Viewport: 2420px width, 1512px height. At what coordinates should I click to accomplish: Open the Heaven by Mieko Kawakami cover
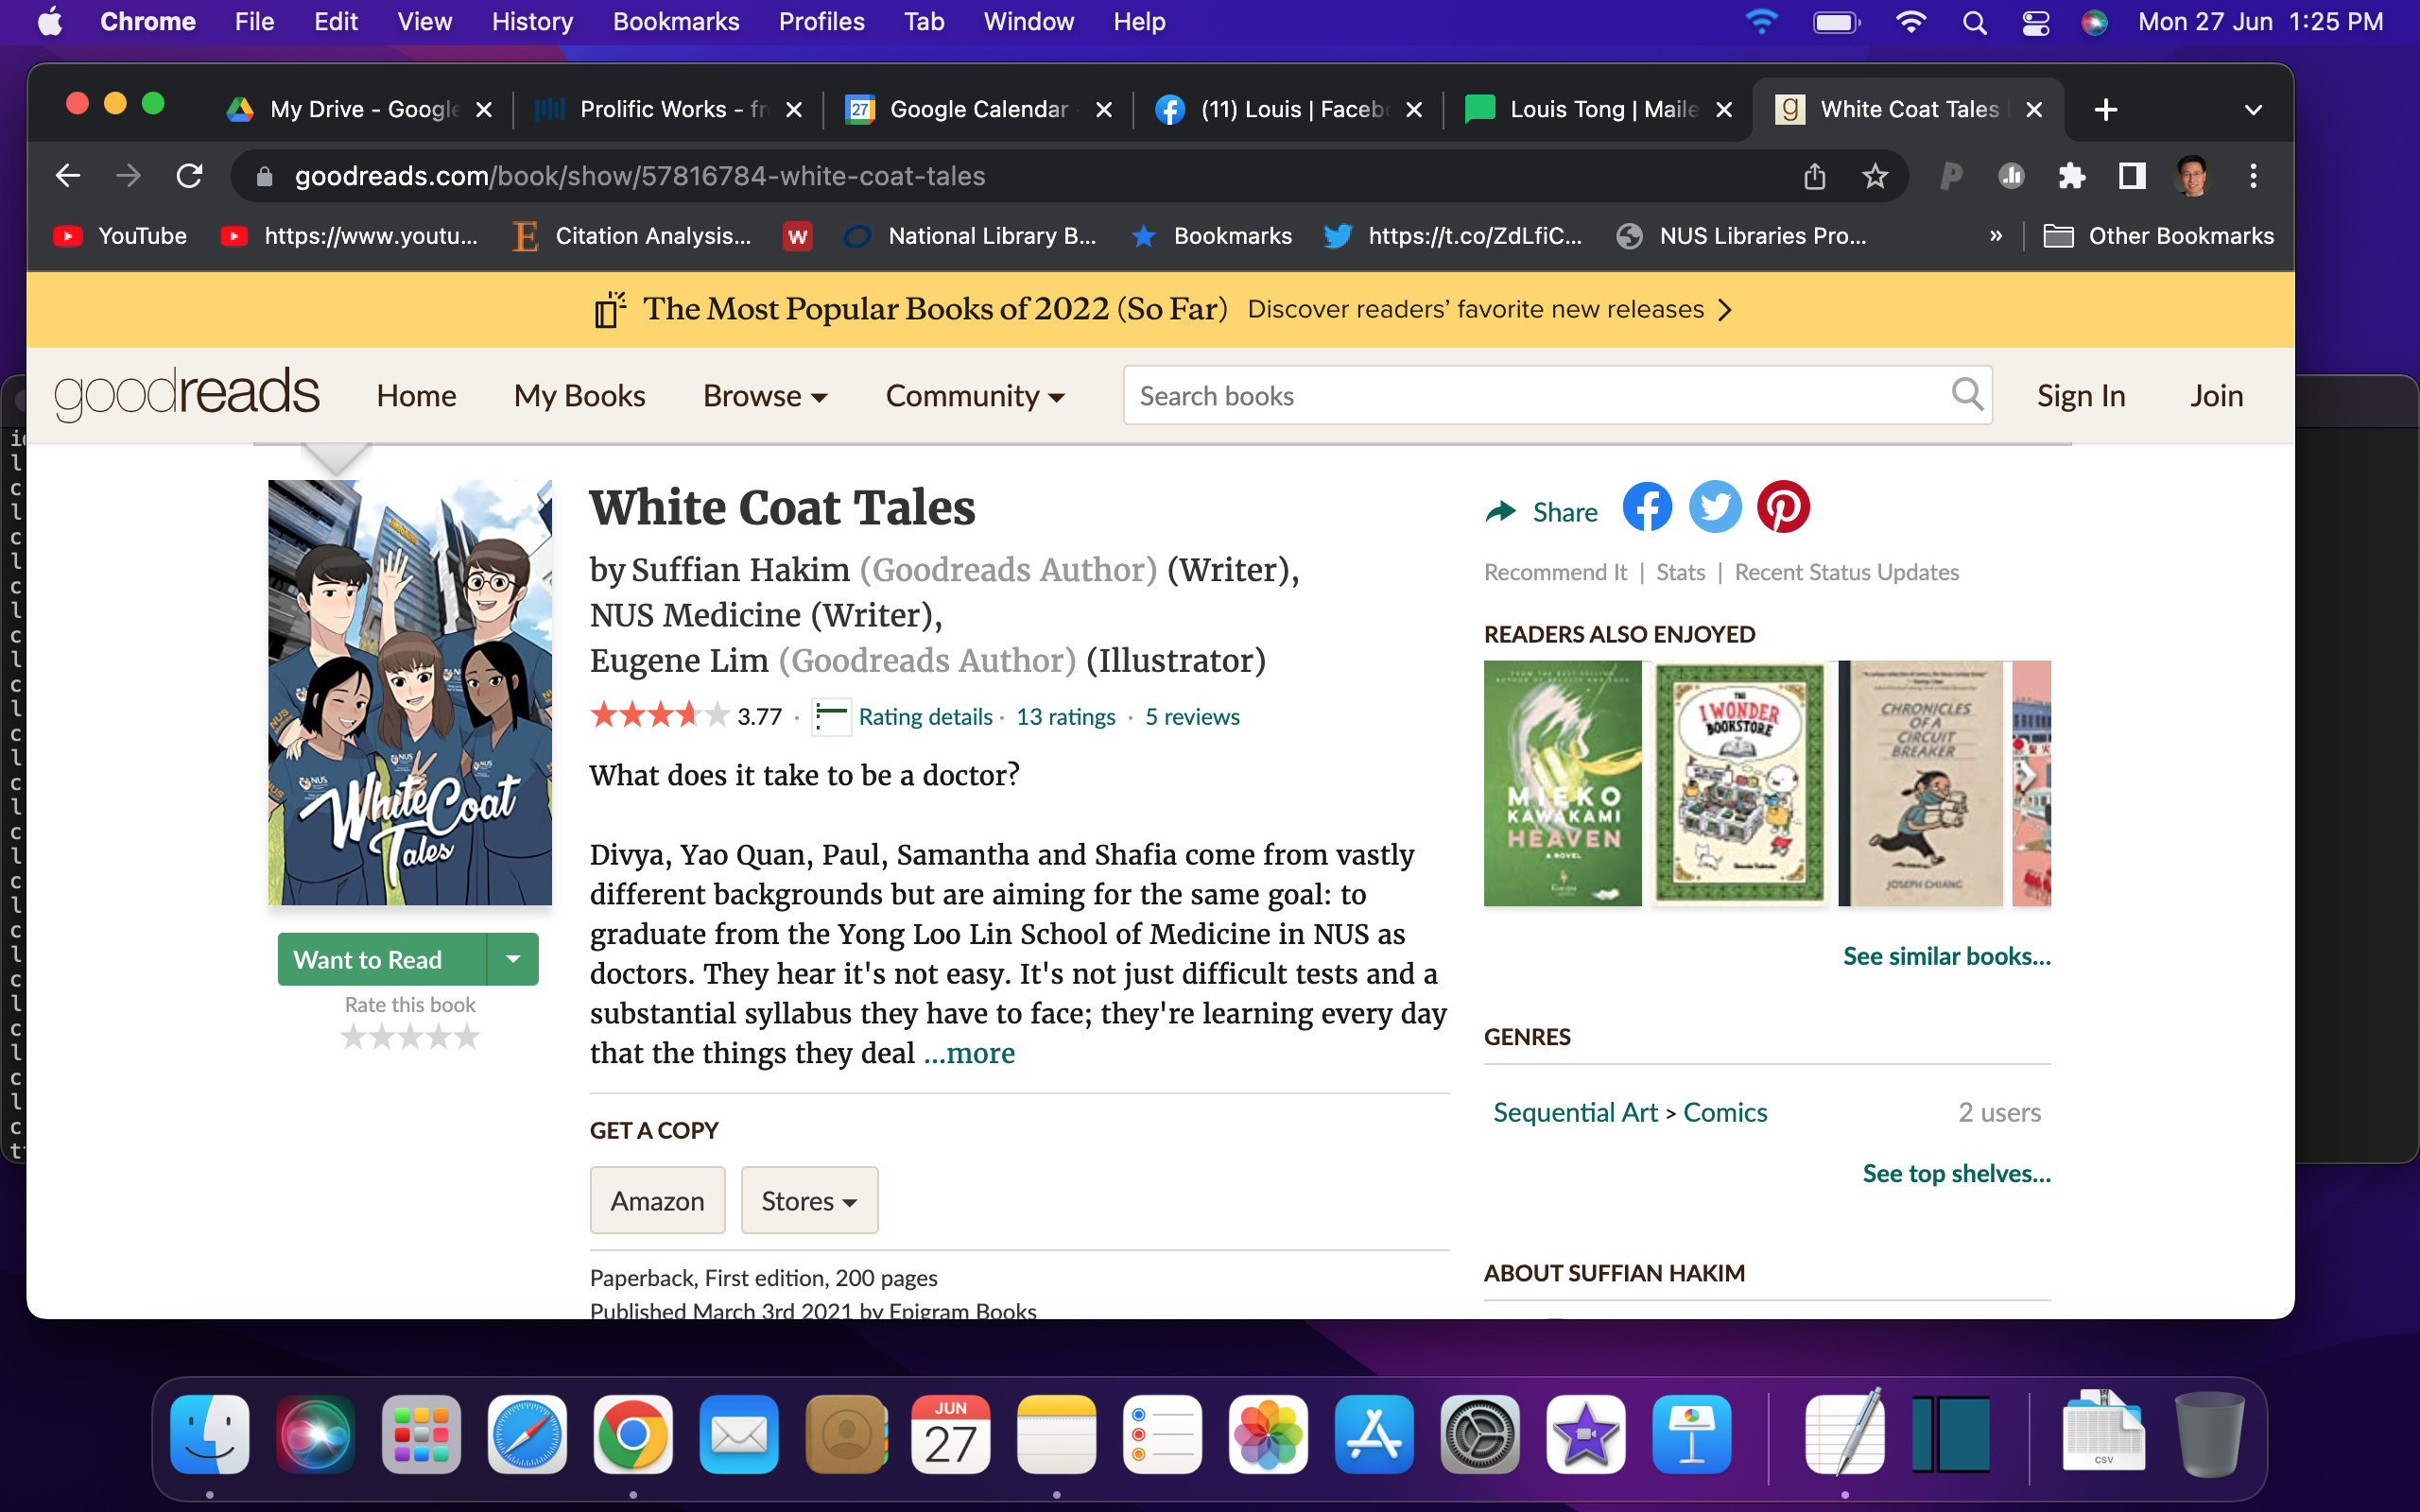click(x=1562, y=783)
